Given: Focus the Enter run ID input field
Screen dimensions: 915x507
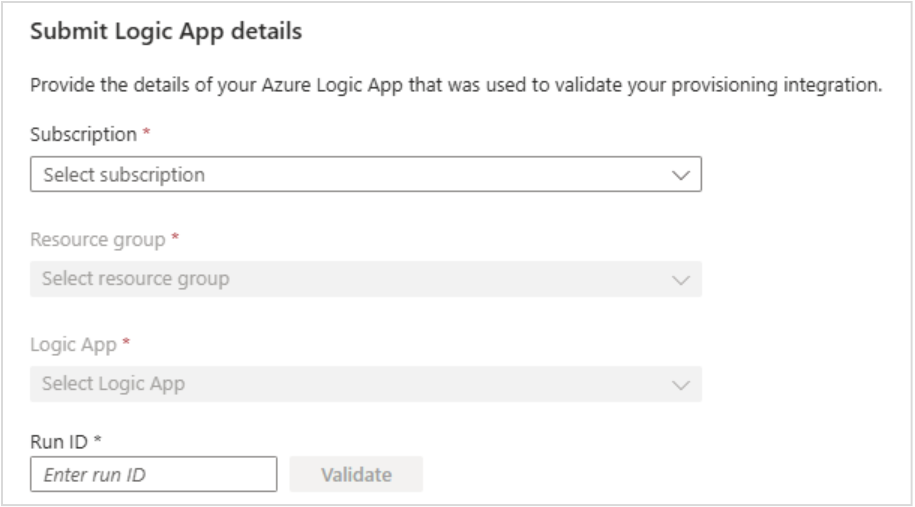Looking at the screenshot, I should click(x=153, y=474).
